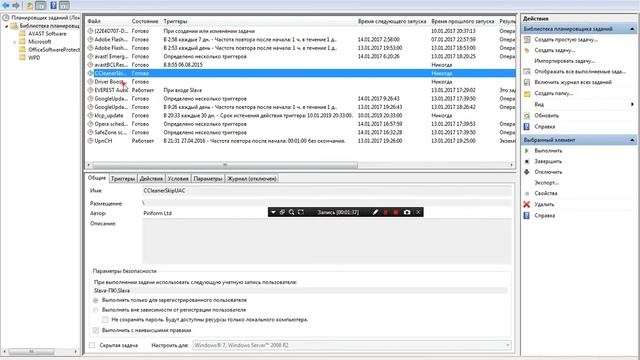Click the help icon under 'Выбранный элемент' section
This screenshot has height=360, width=640.
(527, 216)
